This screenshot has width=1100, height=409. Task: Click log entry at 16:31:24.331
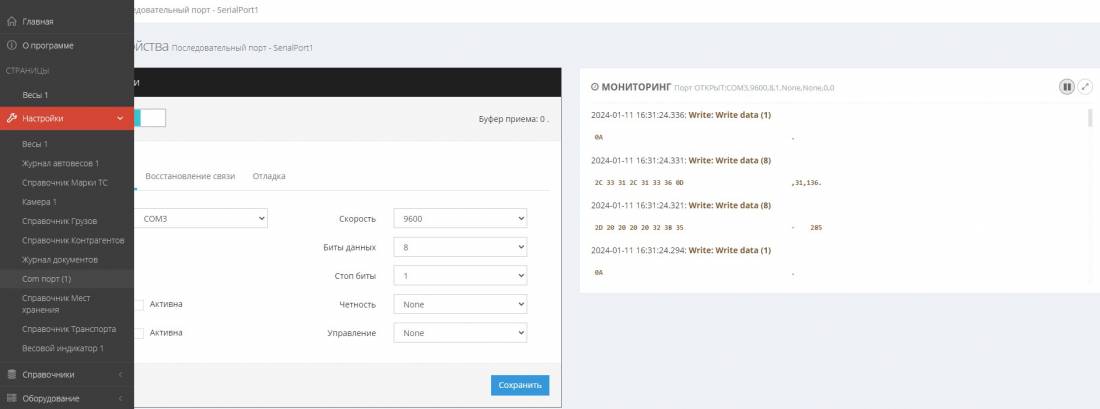pyautogui.click(x=681, y=161)
